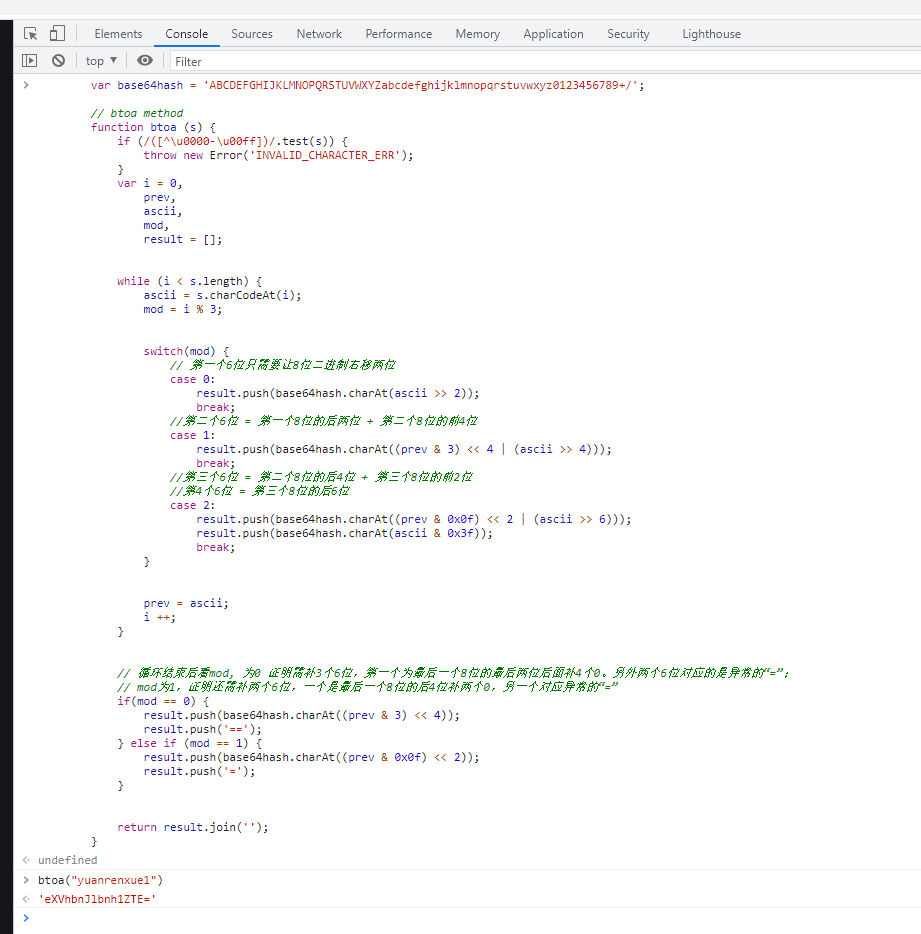Image resolution: width=921 pixels, height=934 pixels.
Task: Click the 'case 0:' label
Action: pos(192,379)
